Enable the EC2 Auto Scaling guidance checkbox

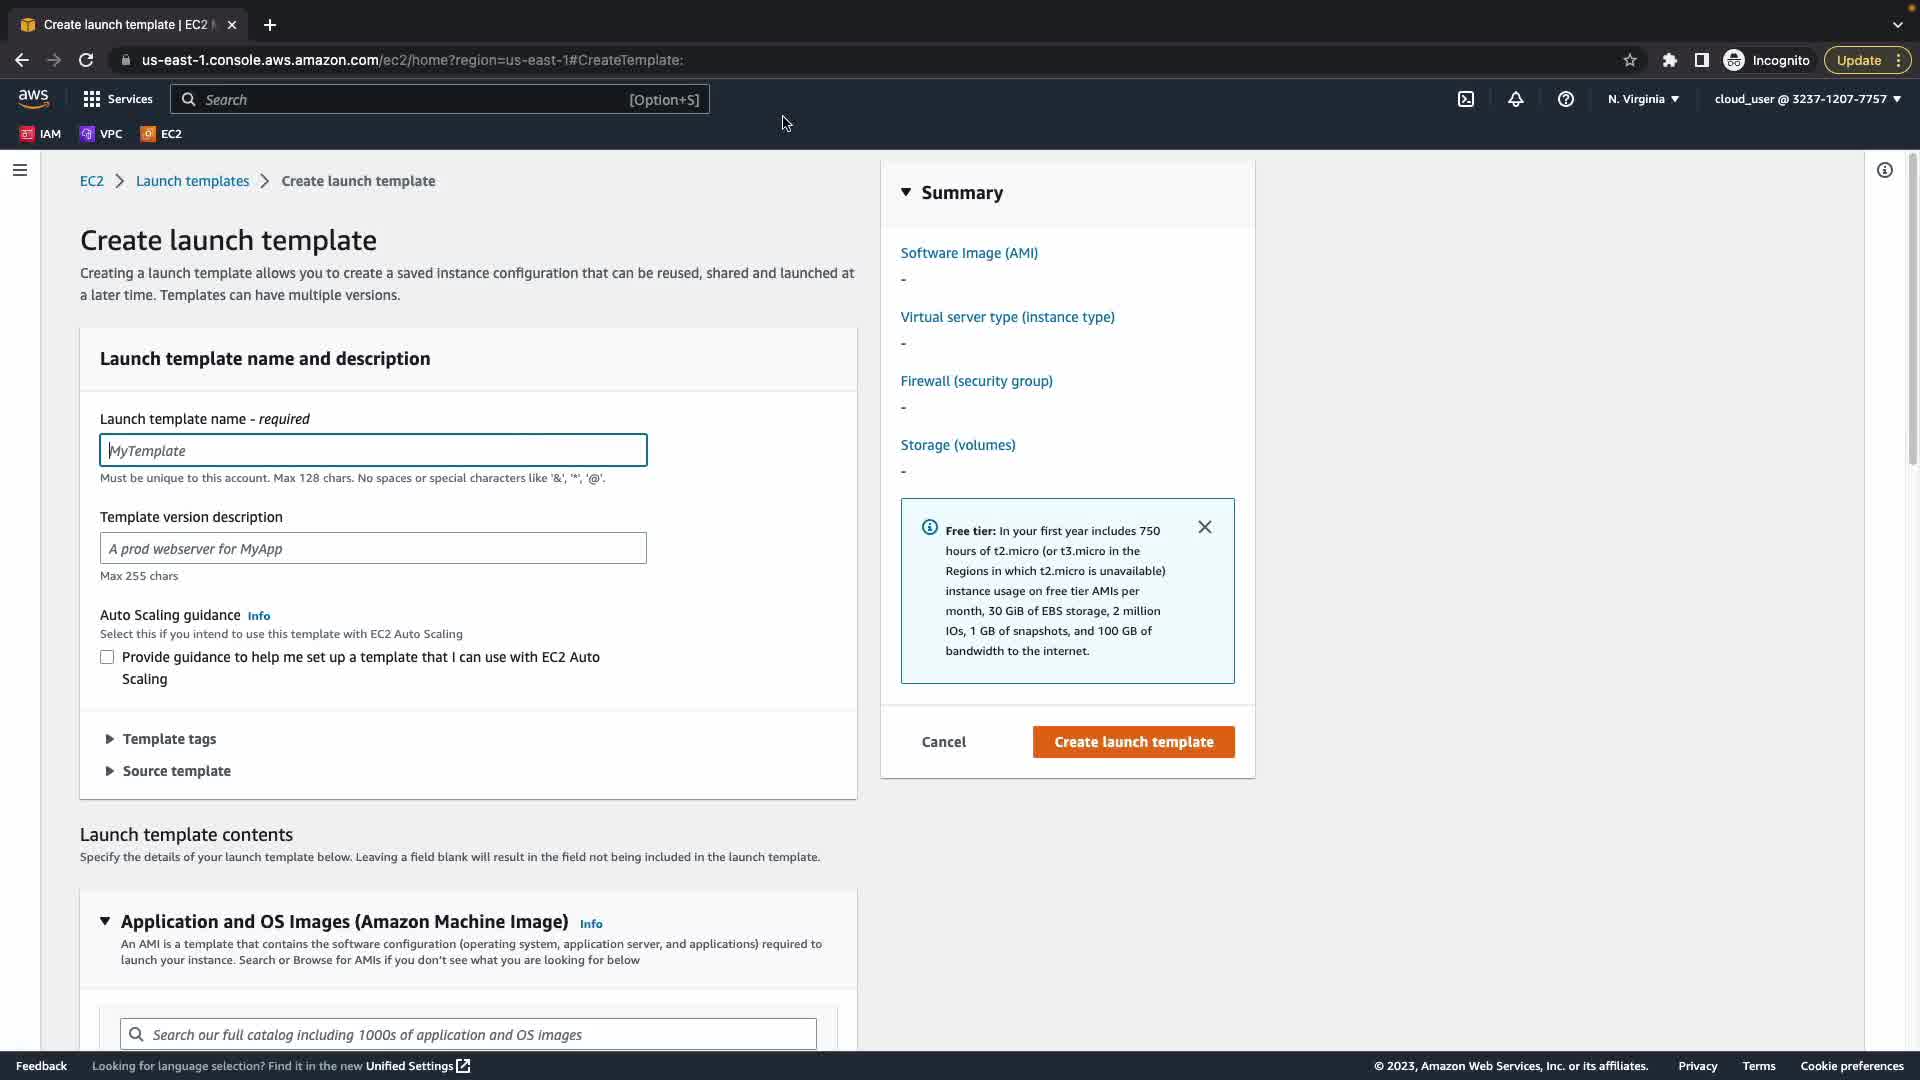pyautogui.click(x=107, y=657)
